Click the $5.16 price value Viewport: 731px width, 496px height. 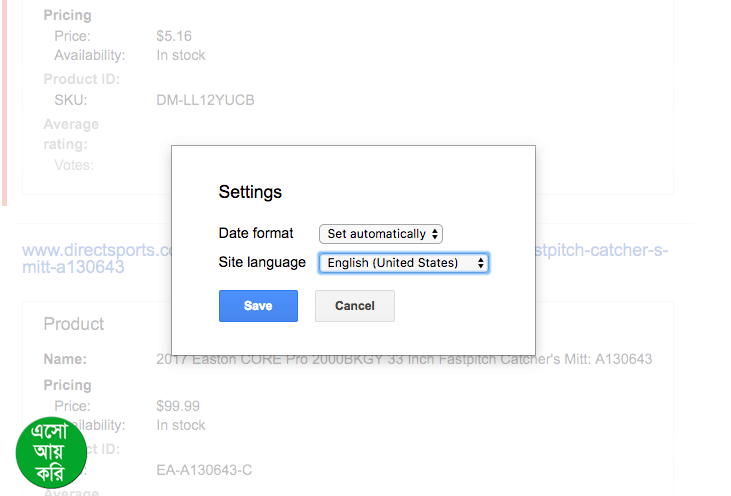click(174, 36)
